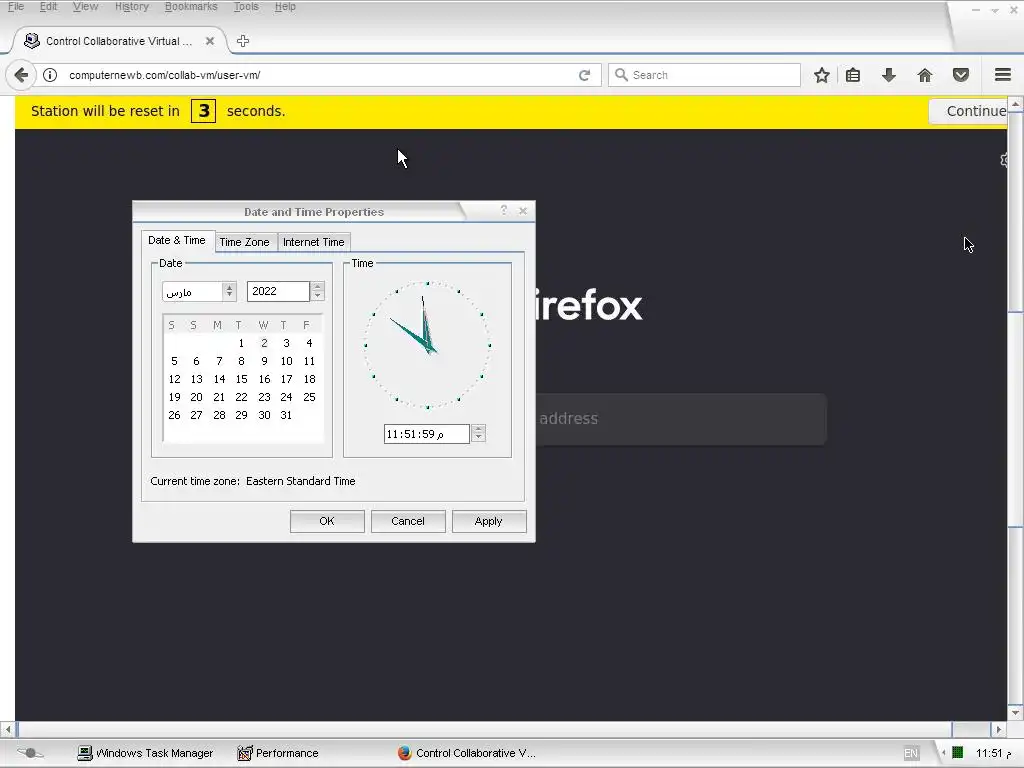
Task: Click the EN language indicator in tray
Action: pyautogui.click(x=911, y=754)
